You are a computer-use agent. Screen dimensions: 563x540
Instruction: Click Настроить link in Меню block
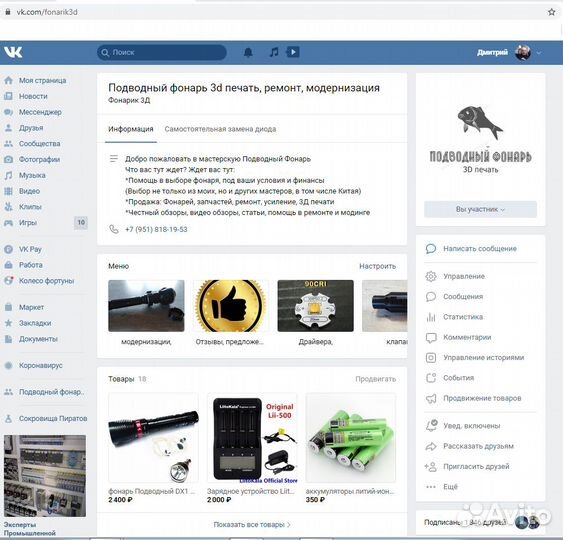tap(377, 266)
